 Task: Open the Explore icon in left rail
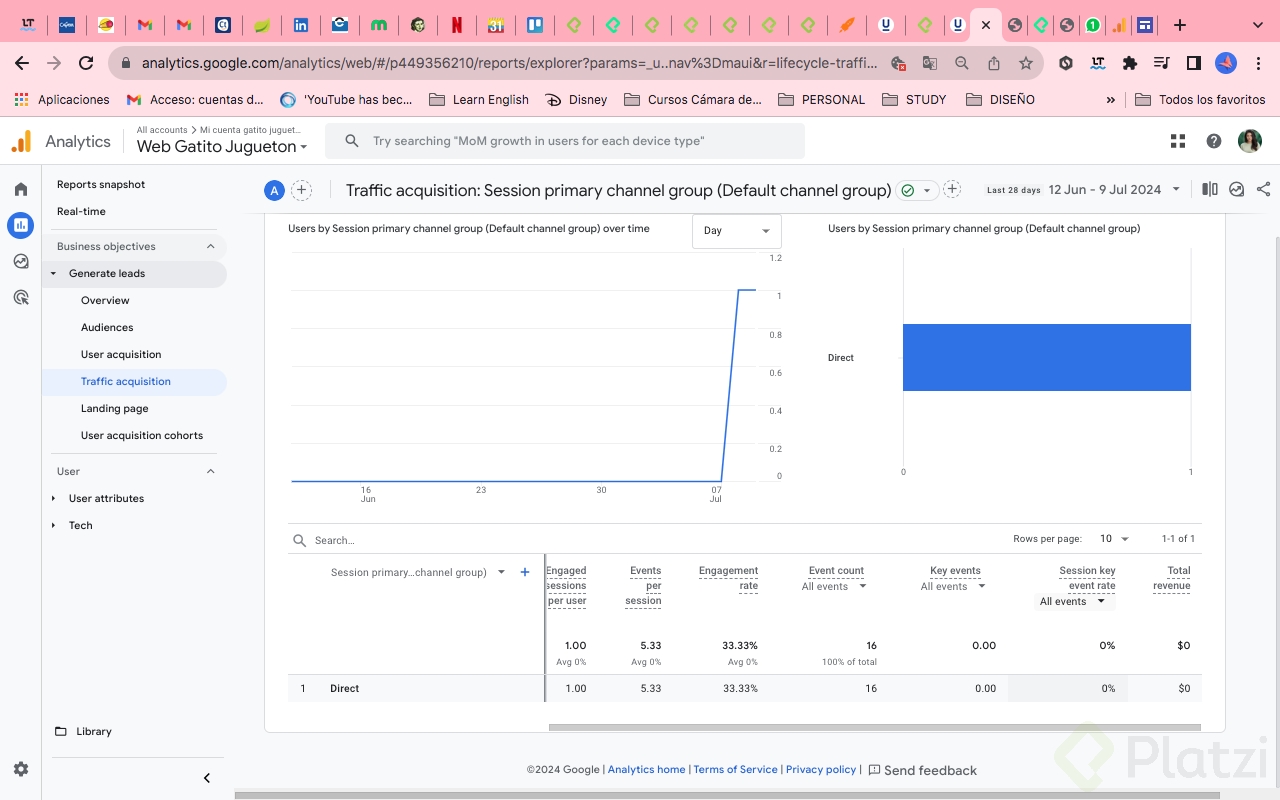click(x=20, y=261)
